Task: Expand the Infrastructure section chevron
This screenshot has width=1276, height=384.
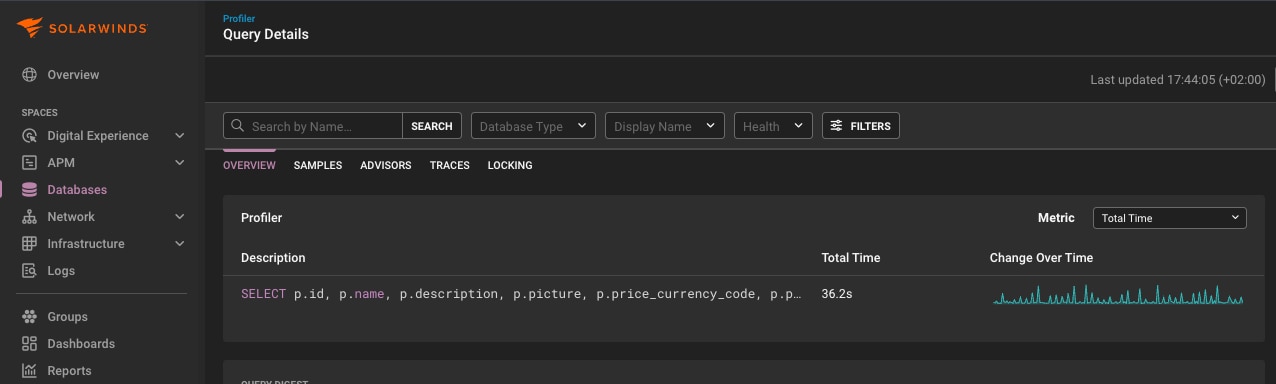Action: [x=180, y=244]
